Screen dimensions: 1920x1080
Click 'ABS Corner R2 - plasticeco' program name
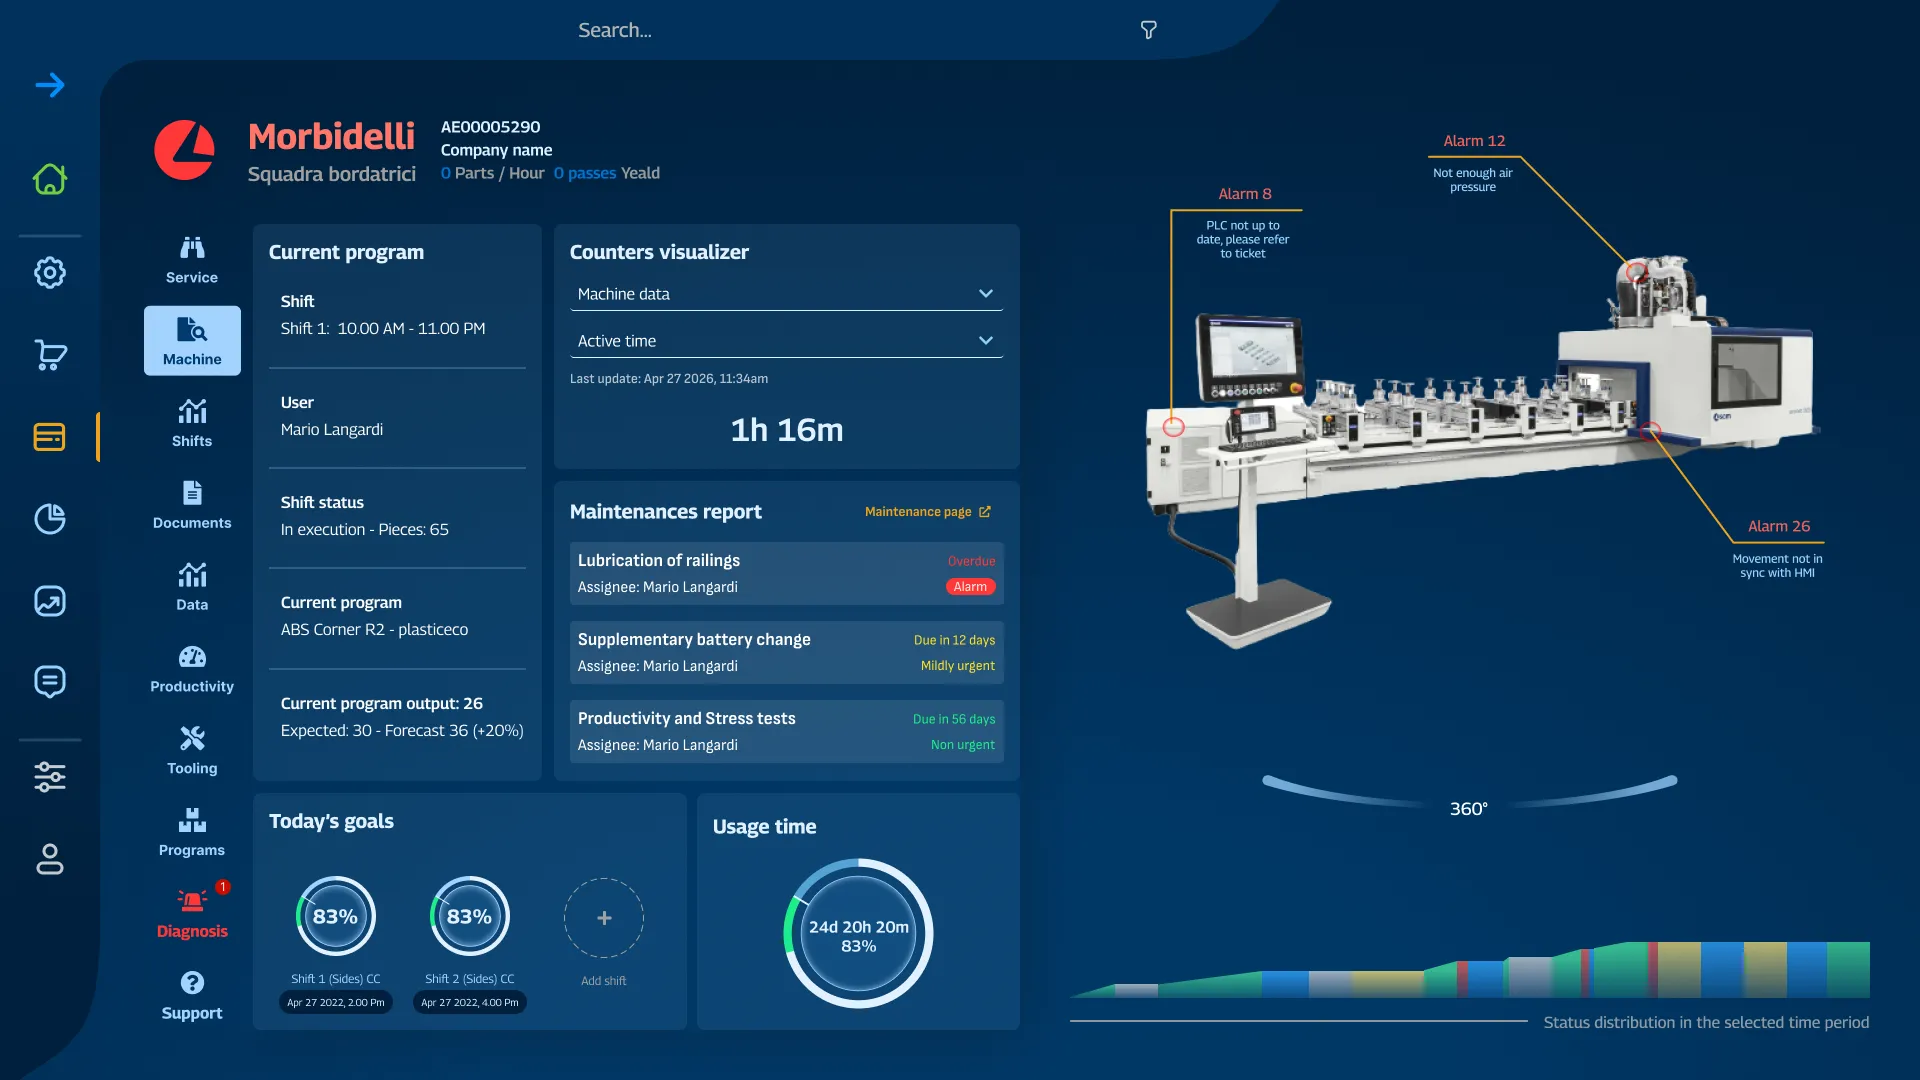[x=374, y=630]
